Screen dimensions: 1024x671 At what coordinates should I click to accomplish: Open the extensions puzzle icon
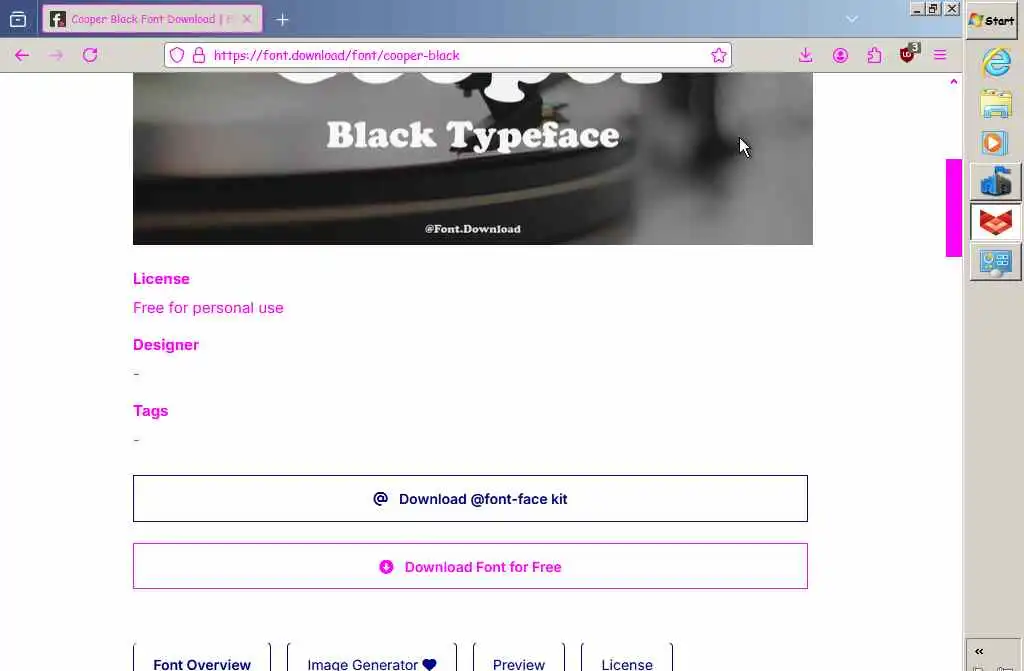(x=874, y=56)
